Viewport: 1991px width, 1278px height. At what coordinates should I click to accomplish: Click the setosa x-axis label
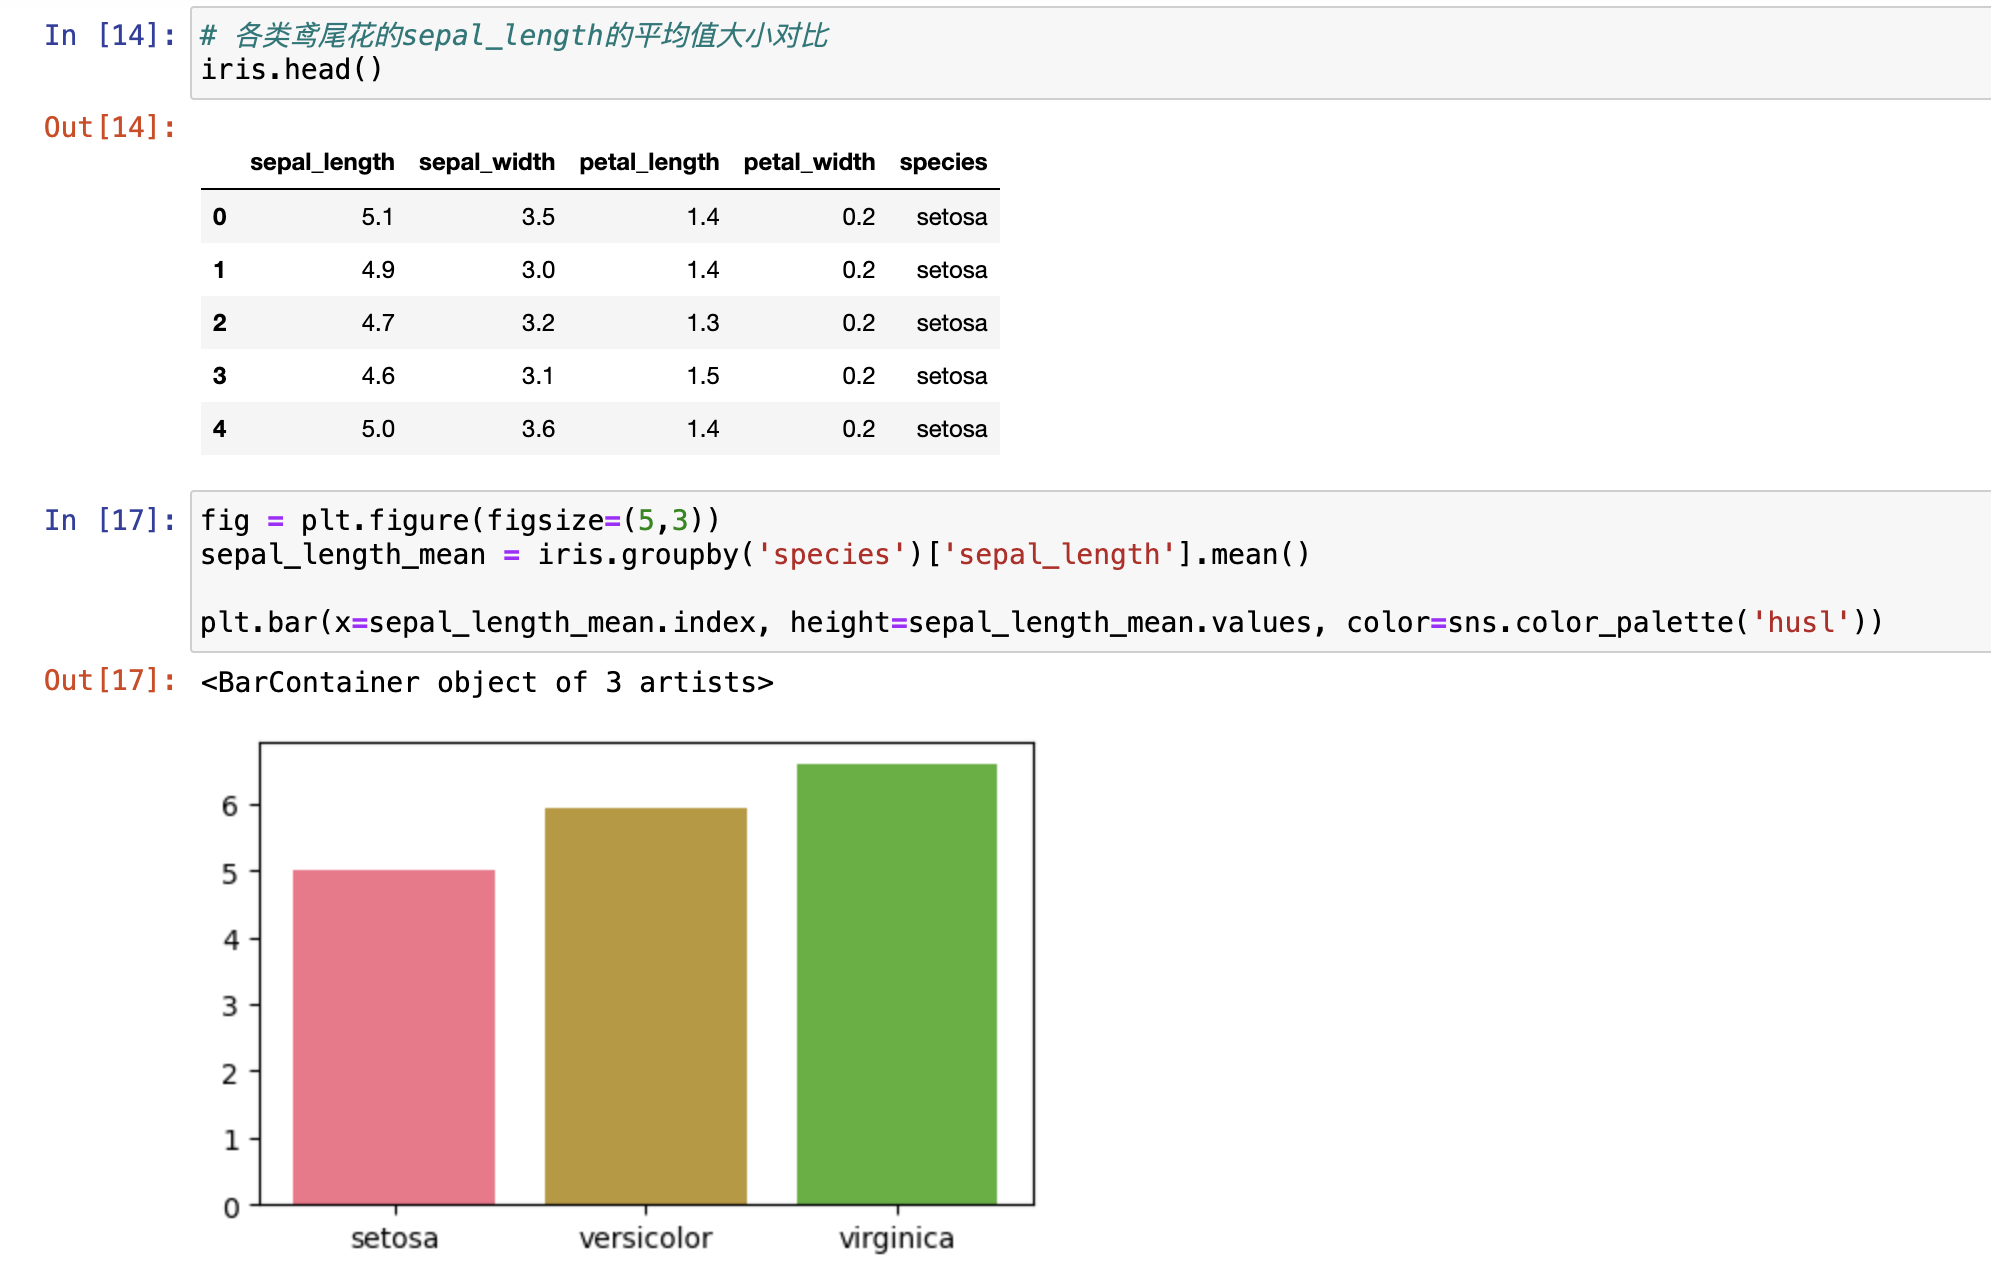click(394, 1238)
